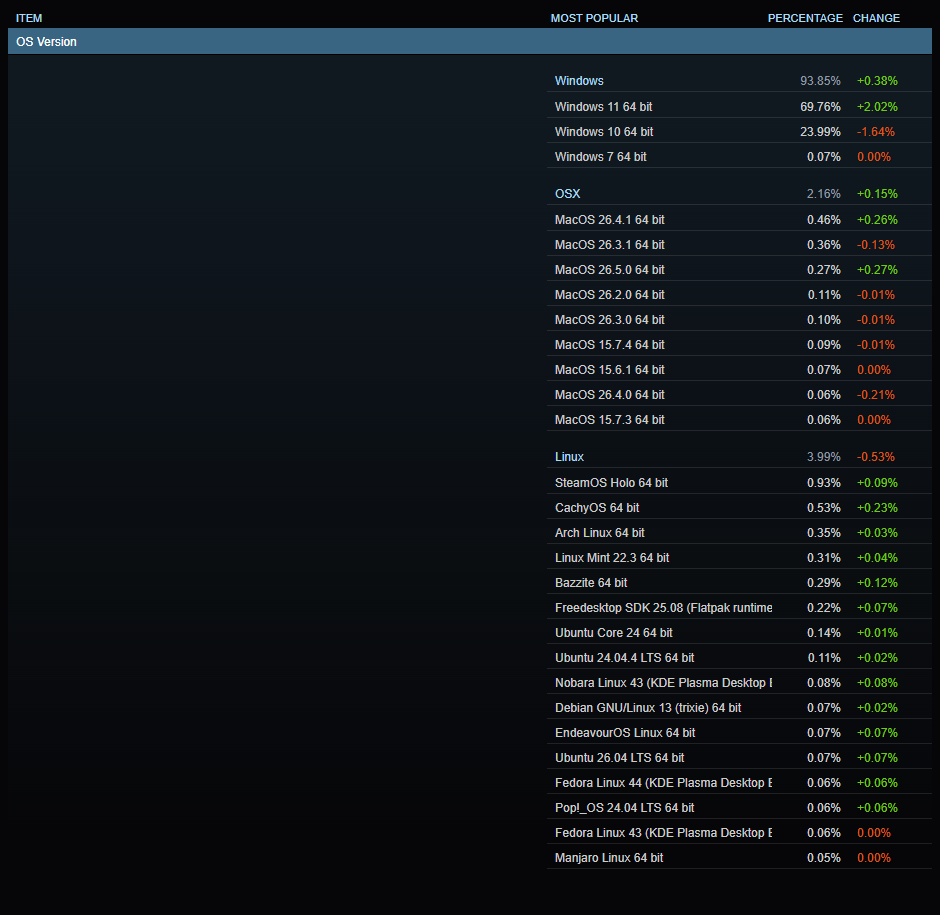The width and height of the screenshot is (940, 915).
Task: Select the SteamOS Holo 64 bit row
Action: tap(739, 482)
